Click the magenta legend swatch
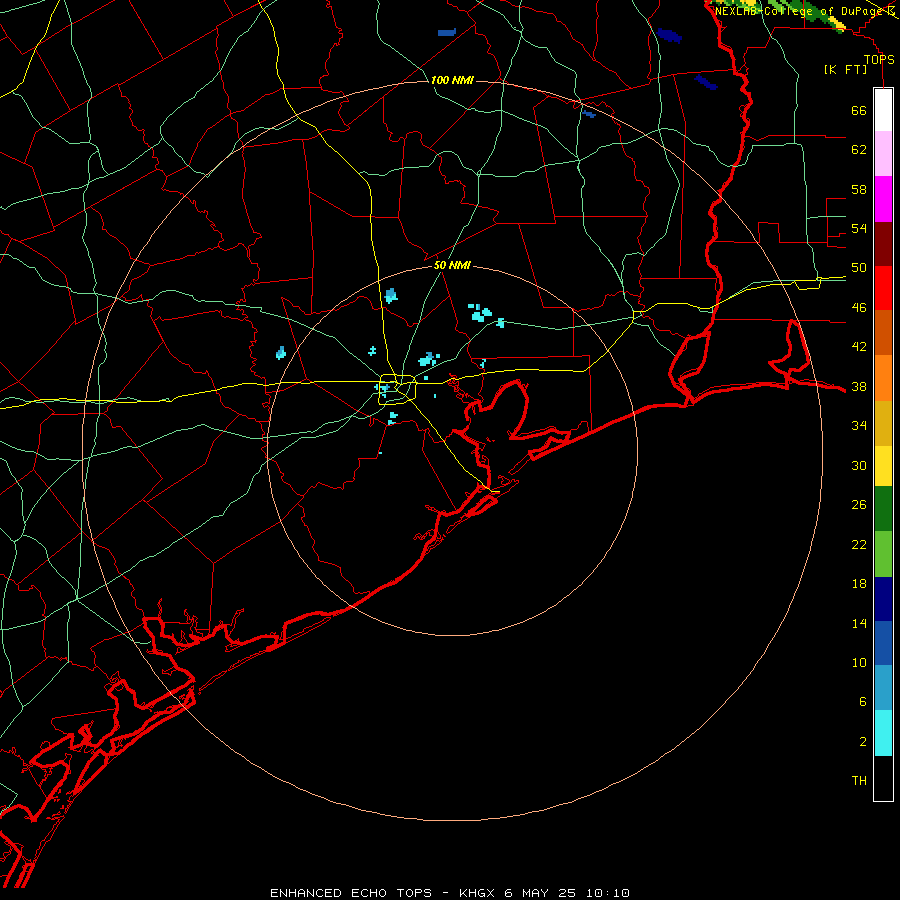The width and height of the screenshot is (900, 900). [x=883, y=199]
